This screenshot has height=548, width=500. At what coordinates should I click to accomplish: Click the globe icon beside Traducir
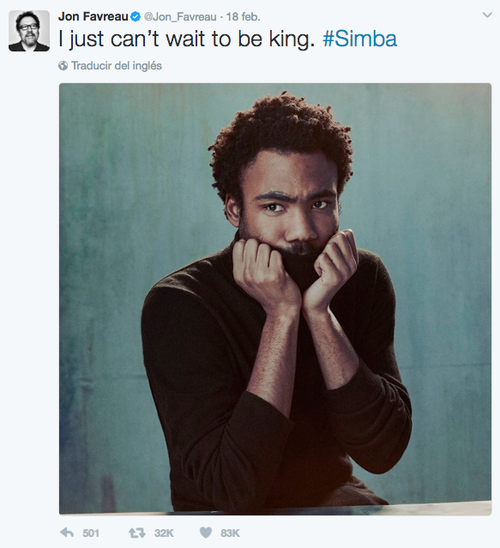[x=63, y=66]
